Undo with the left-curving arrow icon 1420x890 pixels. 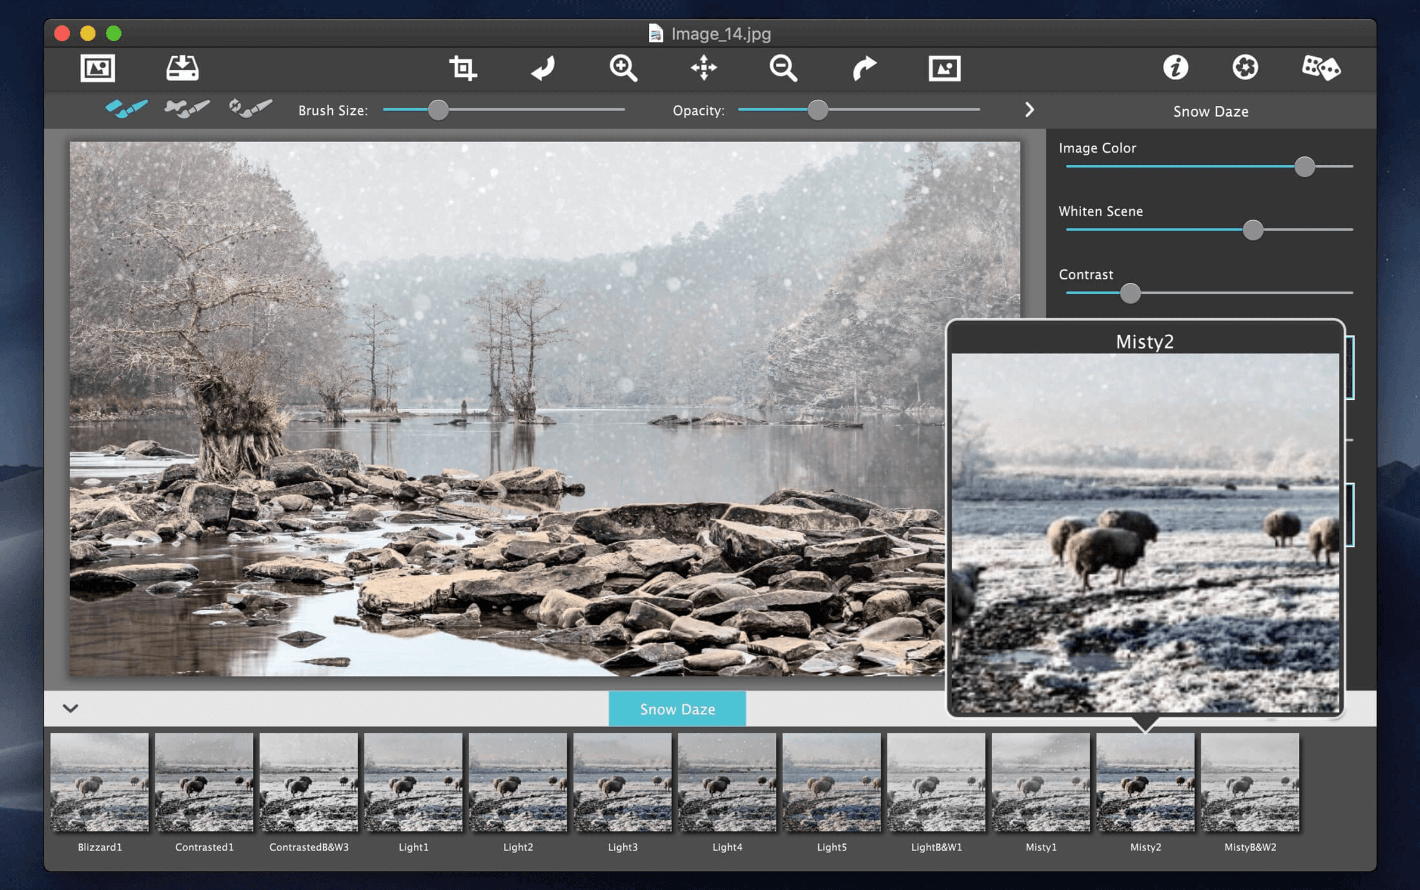click(x=543, y=68)
